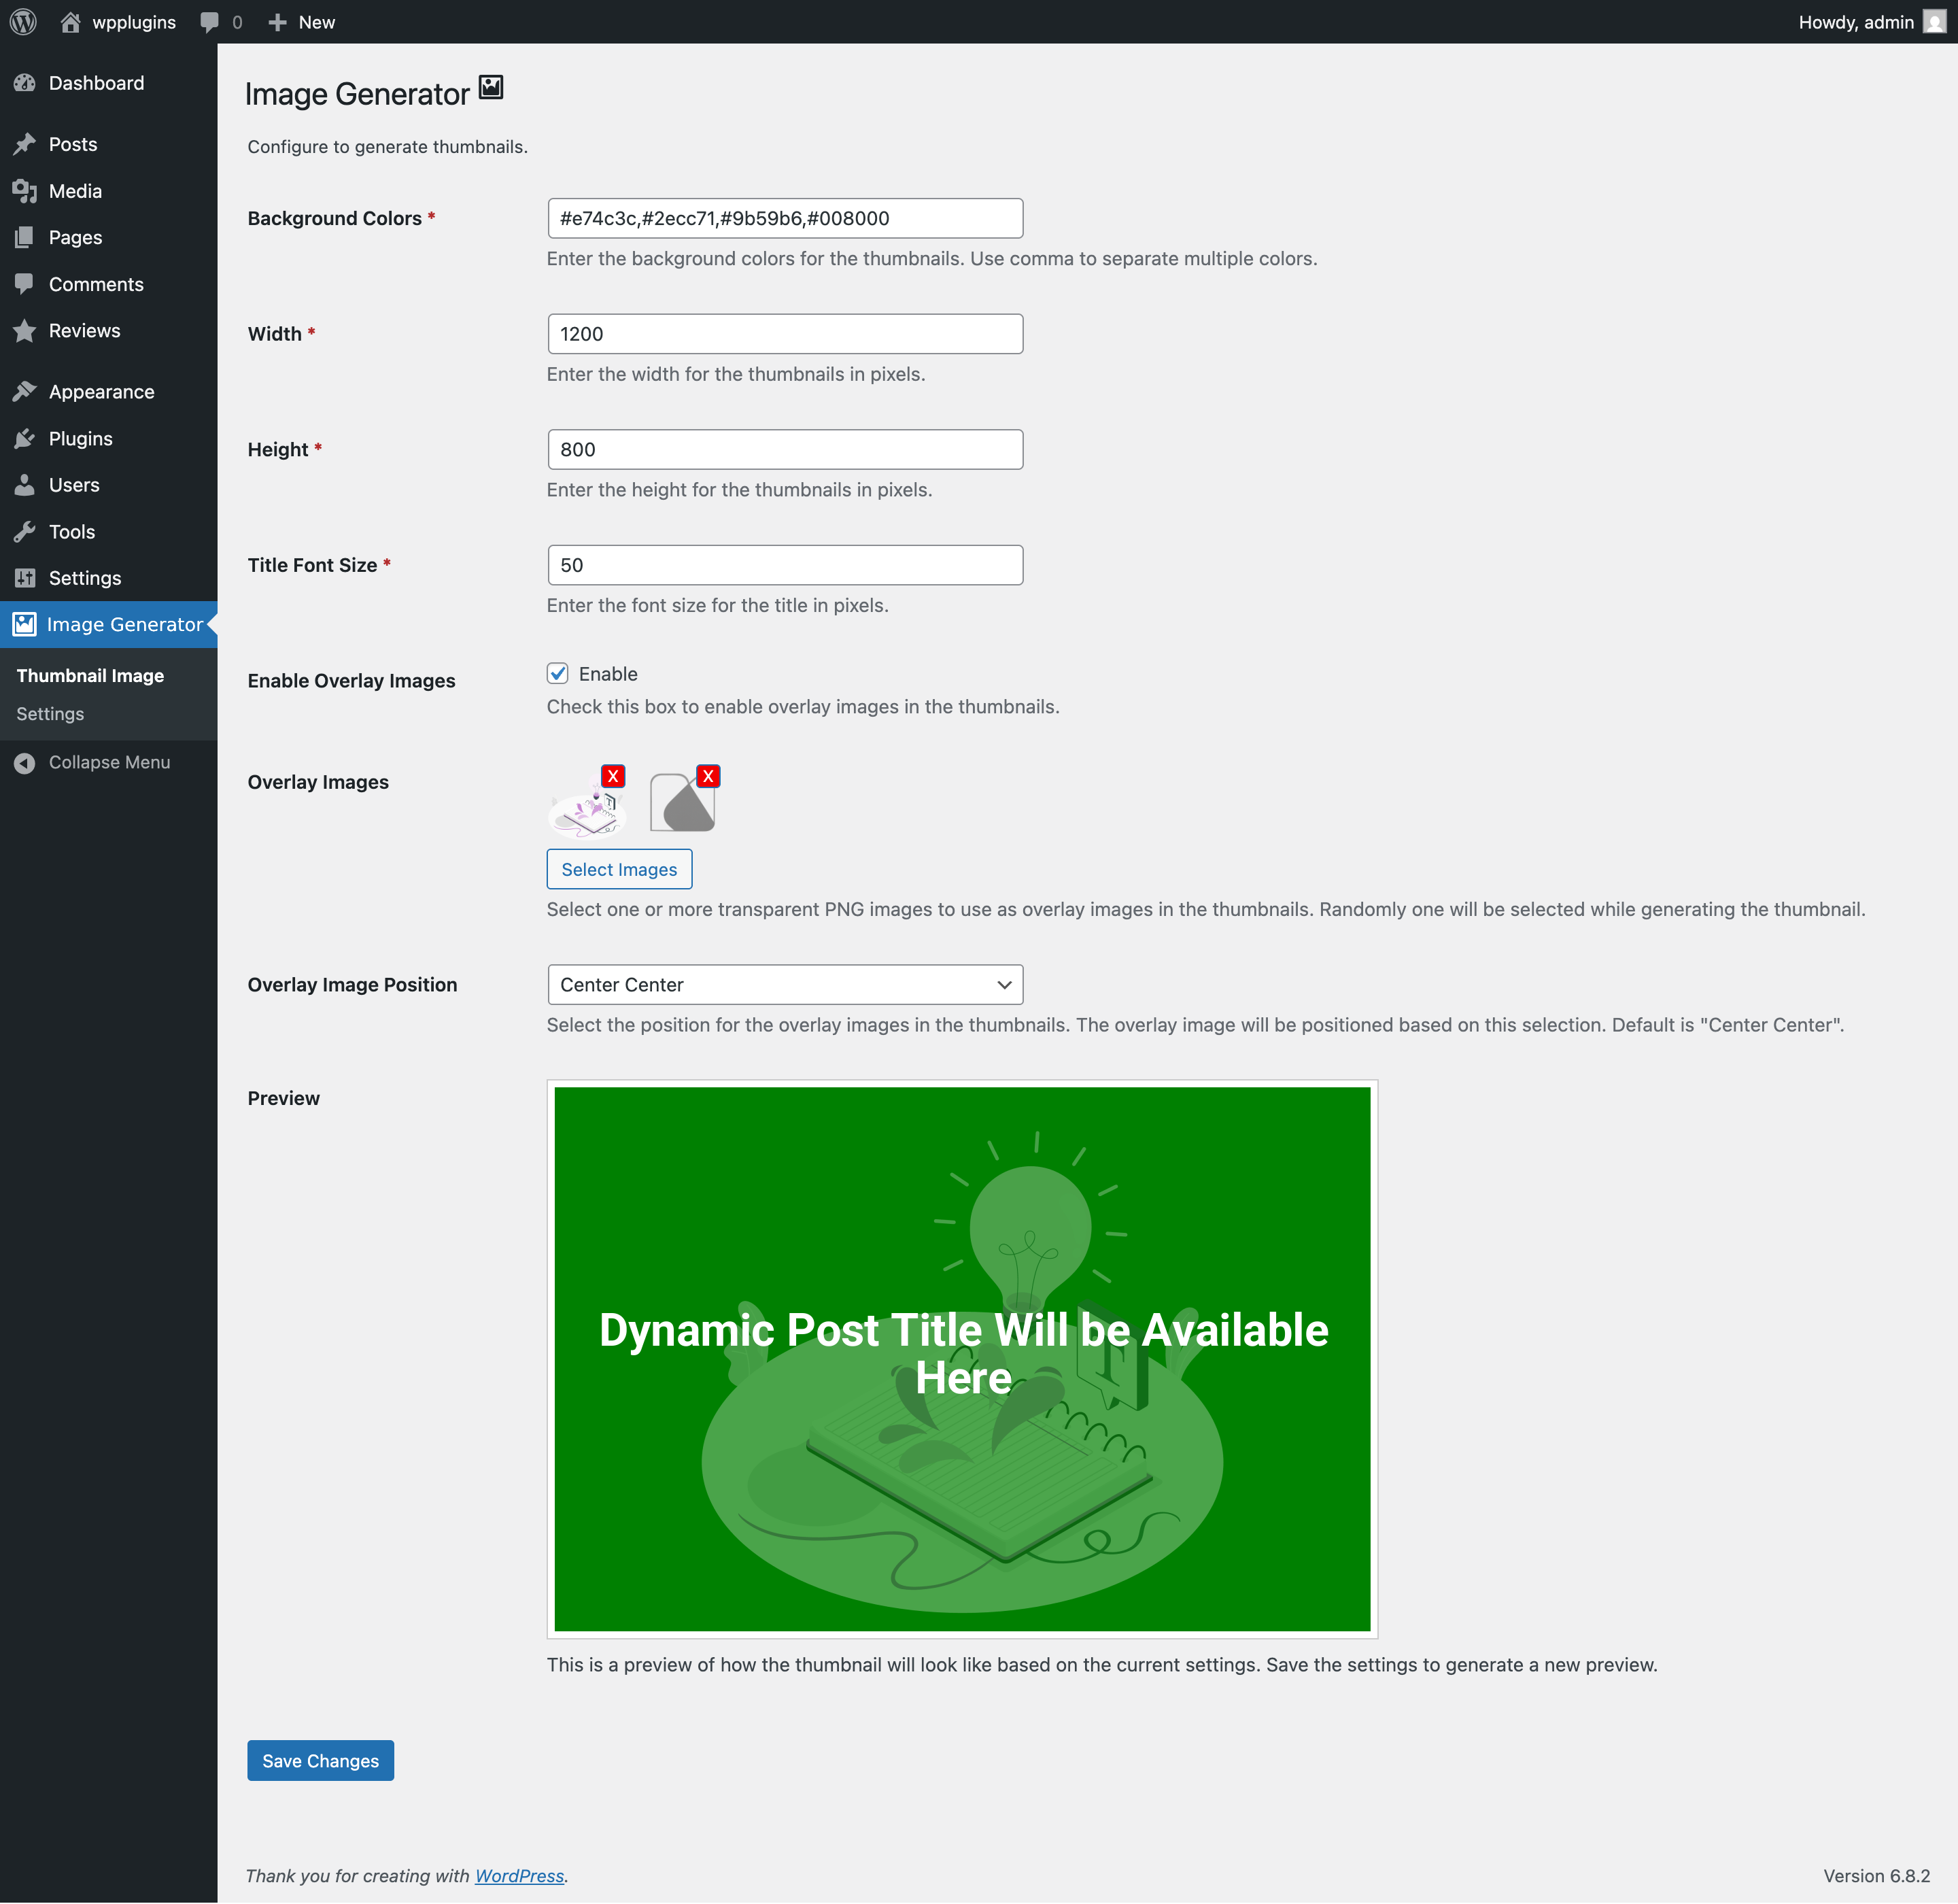Click into the Background Colors field

[x=785, y=218]
